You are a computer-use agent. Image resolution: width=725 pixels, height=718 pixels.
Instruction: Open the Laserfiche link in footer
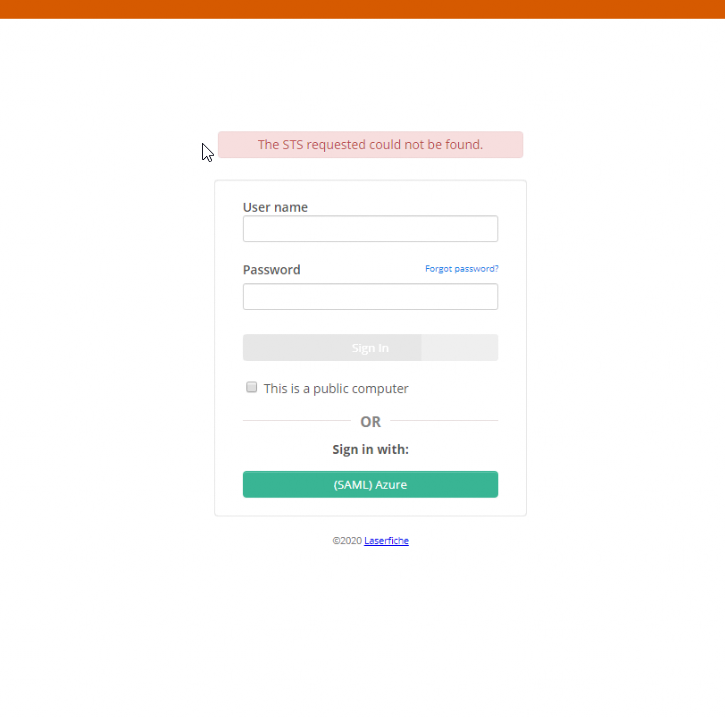pos(386,541)
